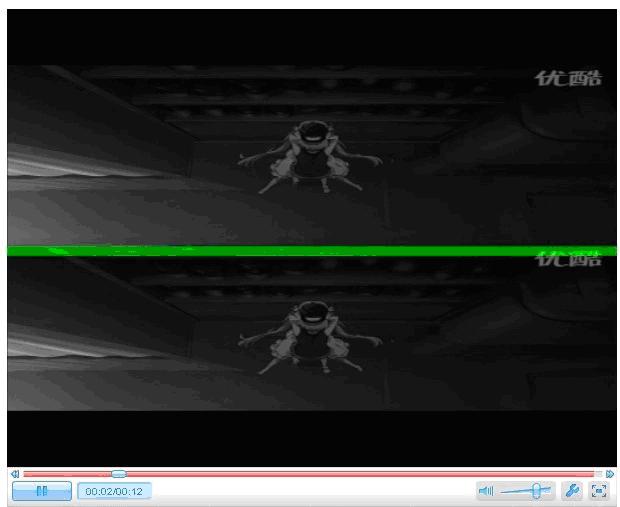The height and width of the screenshot is (507, 620).
Task: Click the rewind arrow left of seek bar
Action: tap(14, 473)
